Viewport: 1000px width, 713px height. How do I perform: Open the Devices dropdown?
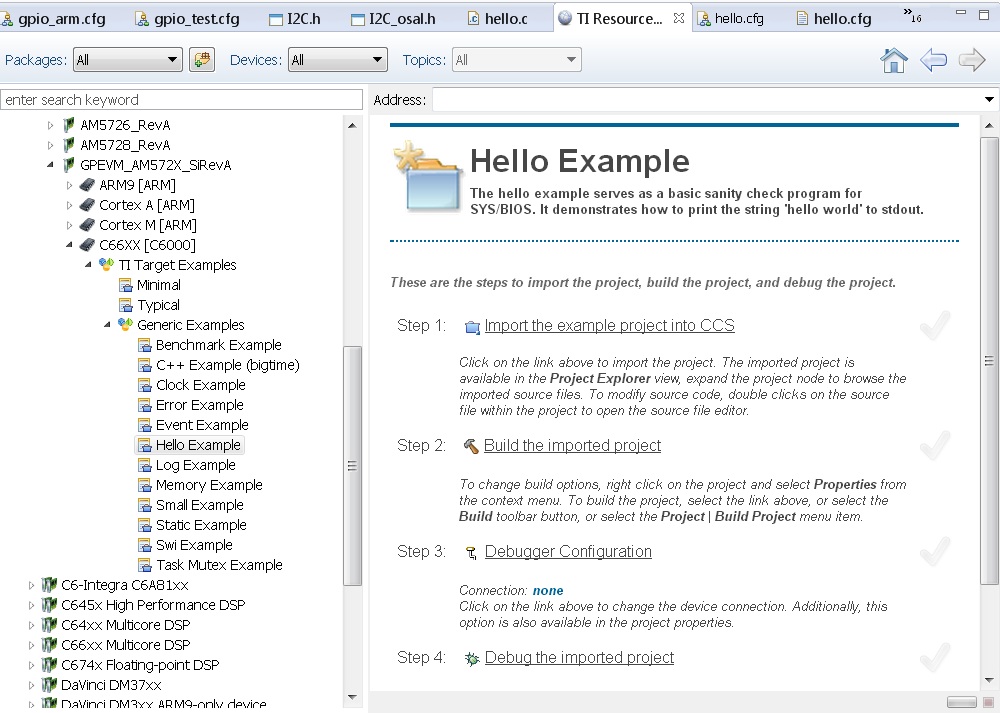(x=337, y=59)
